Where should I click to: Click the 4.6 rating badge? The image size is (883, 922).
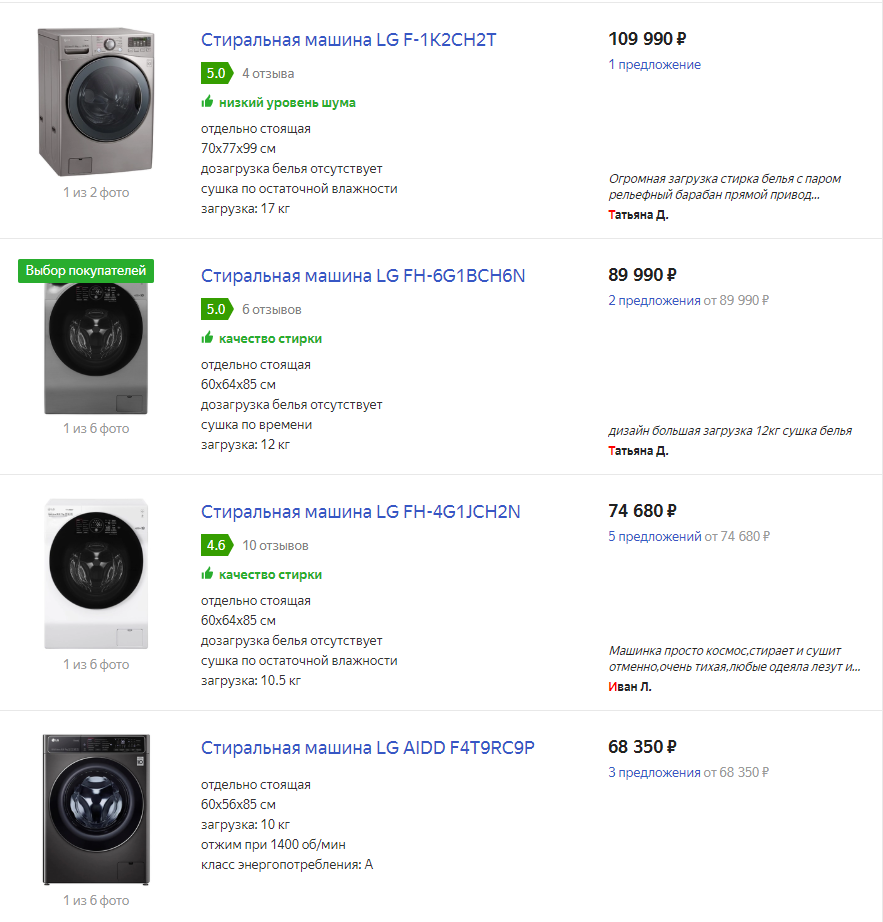tap(216, 545)
